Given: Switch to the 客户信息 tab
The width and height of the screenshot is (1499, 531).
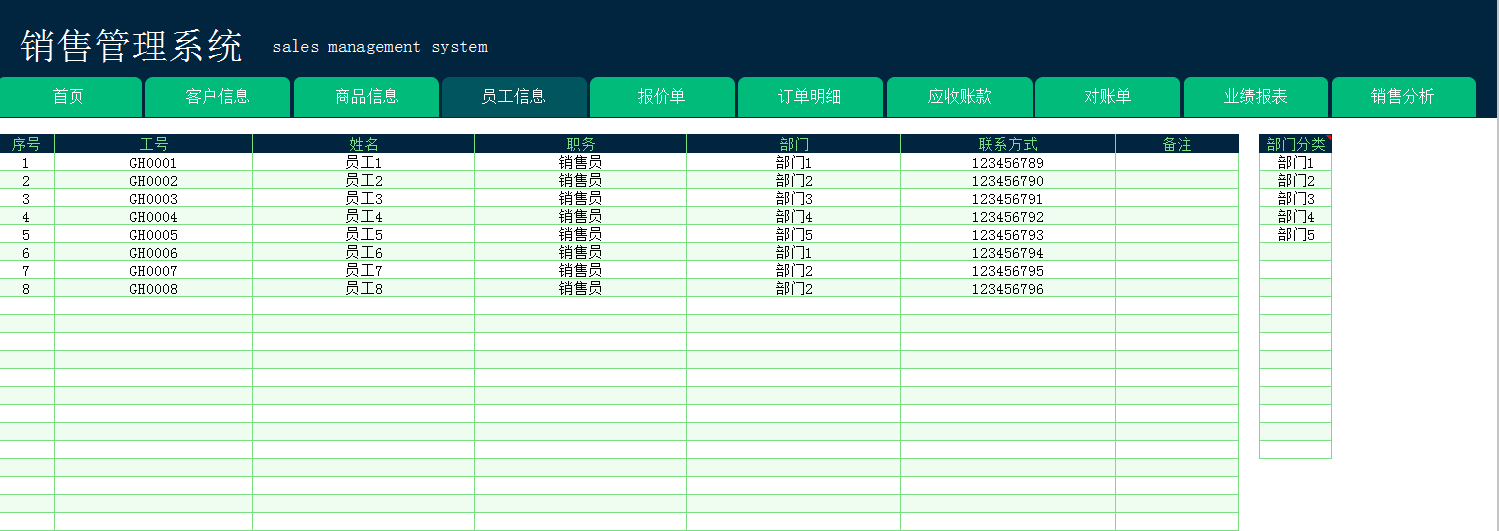Looking at the screenshot, I should (217, 97).
